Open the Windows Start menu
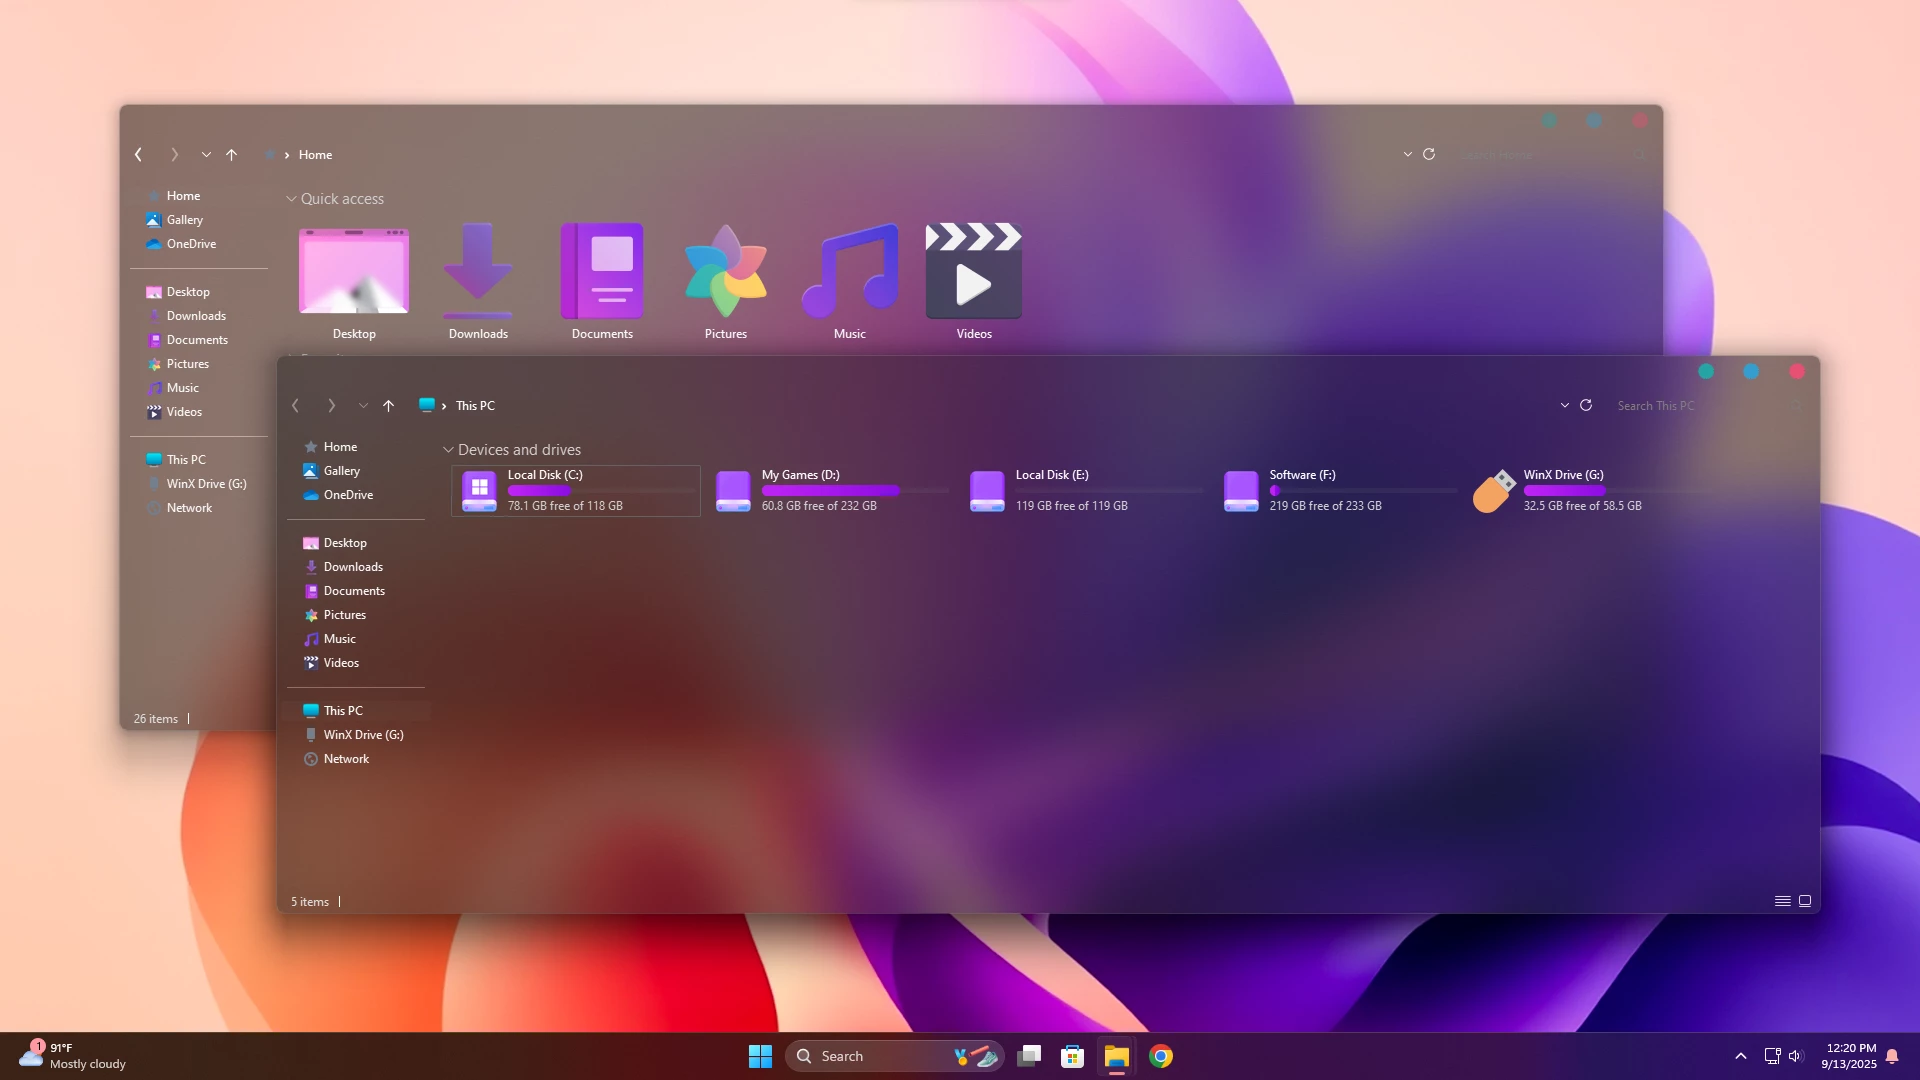 (x=760, y=1056)
